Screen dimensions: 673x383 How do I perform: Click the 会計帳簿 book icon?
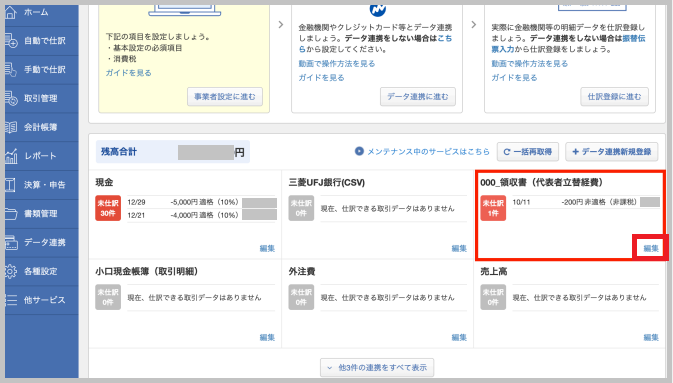point(11,127)
